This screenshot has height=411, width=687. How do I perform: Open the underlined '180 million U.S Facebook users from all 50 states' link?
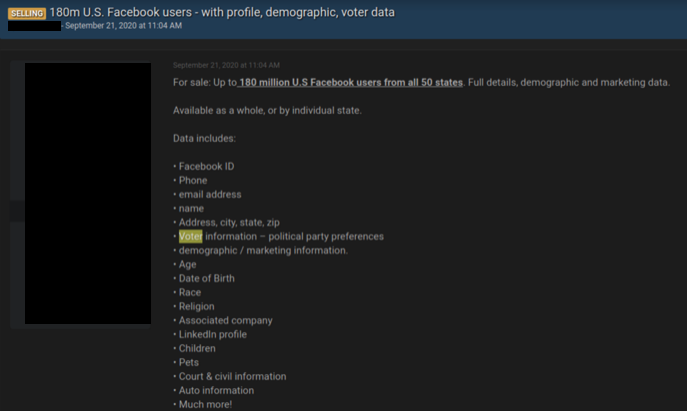(350, 82)
